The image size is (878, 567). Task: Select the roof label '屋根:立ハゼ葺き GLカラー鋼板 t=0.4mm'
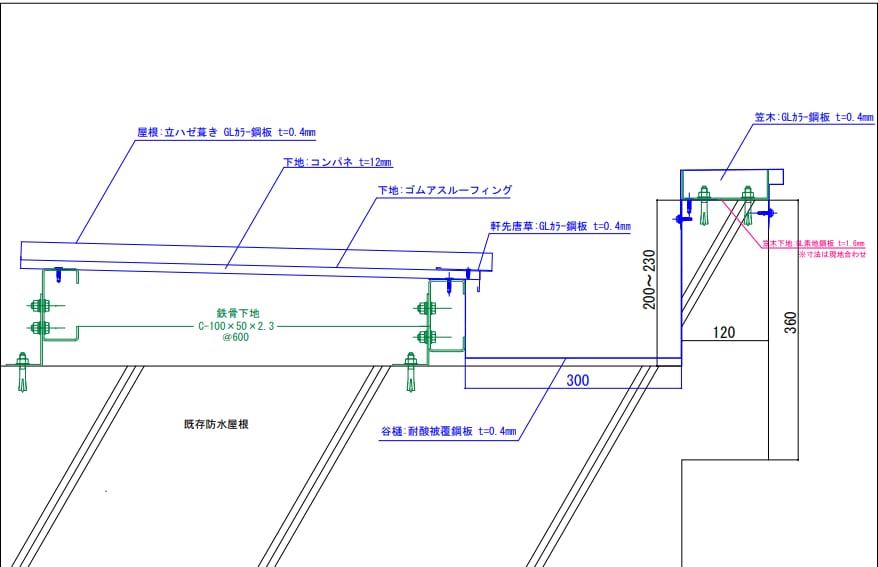(x=226, y=133)
